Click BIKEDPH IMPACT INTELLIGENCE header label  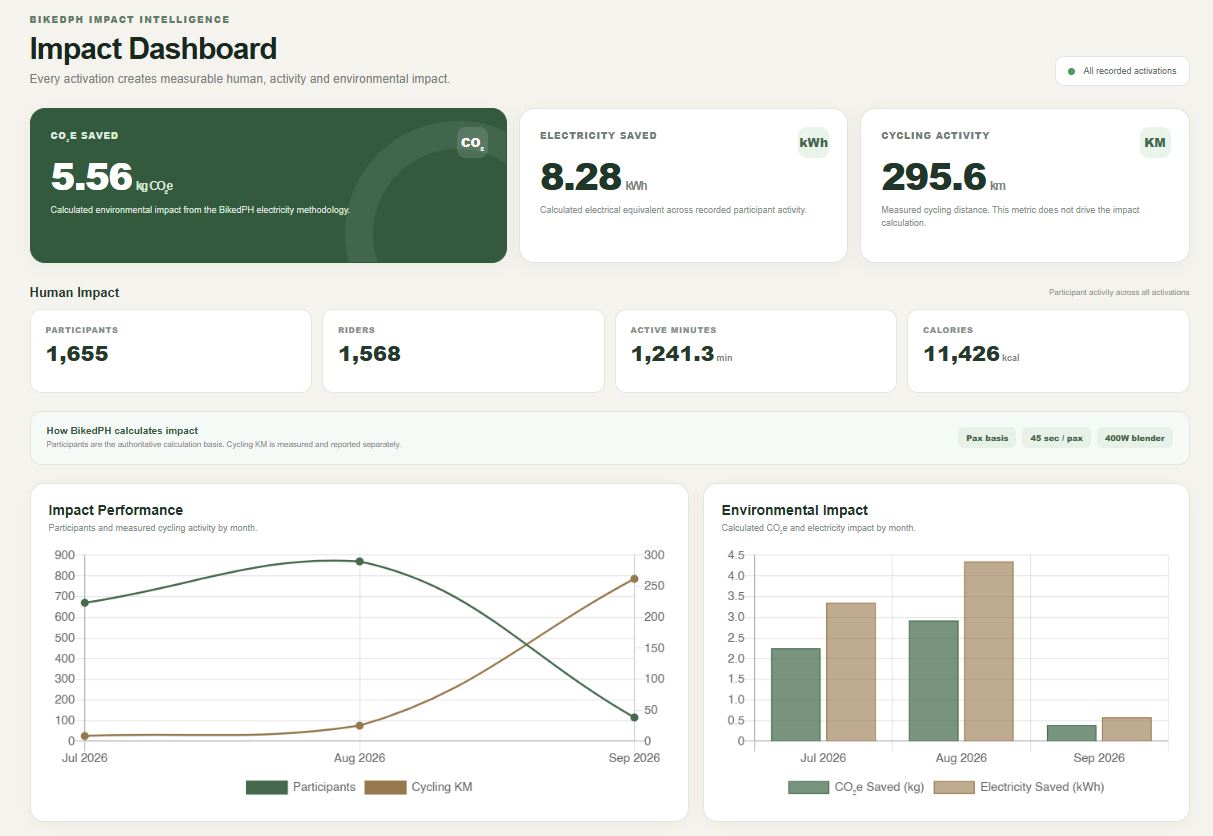click(x=130, y=19)
